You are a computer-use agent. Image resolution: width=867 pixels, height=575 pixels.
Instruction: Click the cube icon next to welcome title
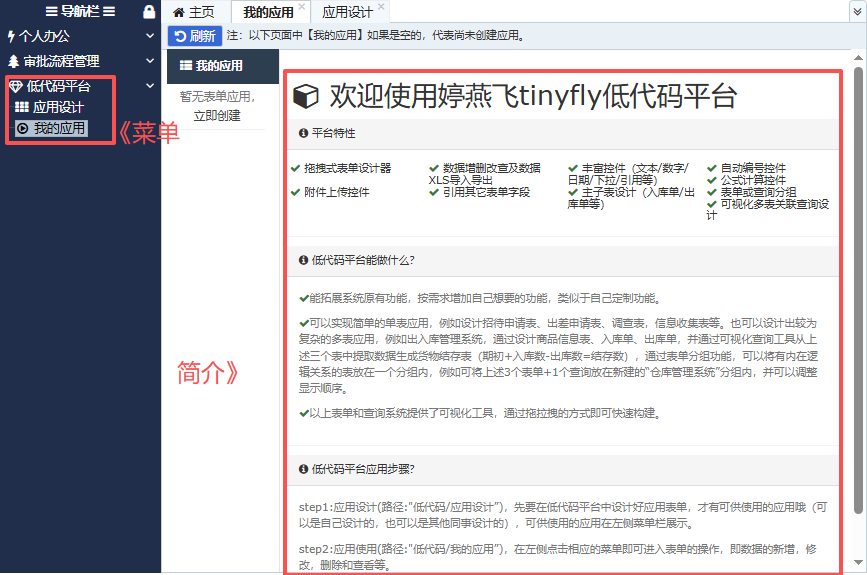coord(306,96)
